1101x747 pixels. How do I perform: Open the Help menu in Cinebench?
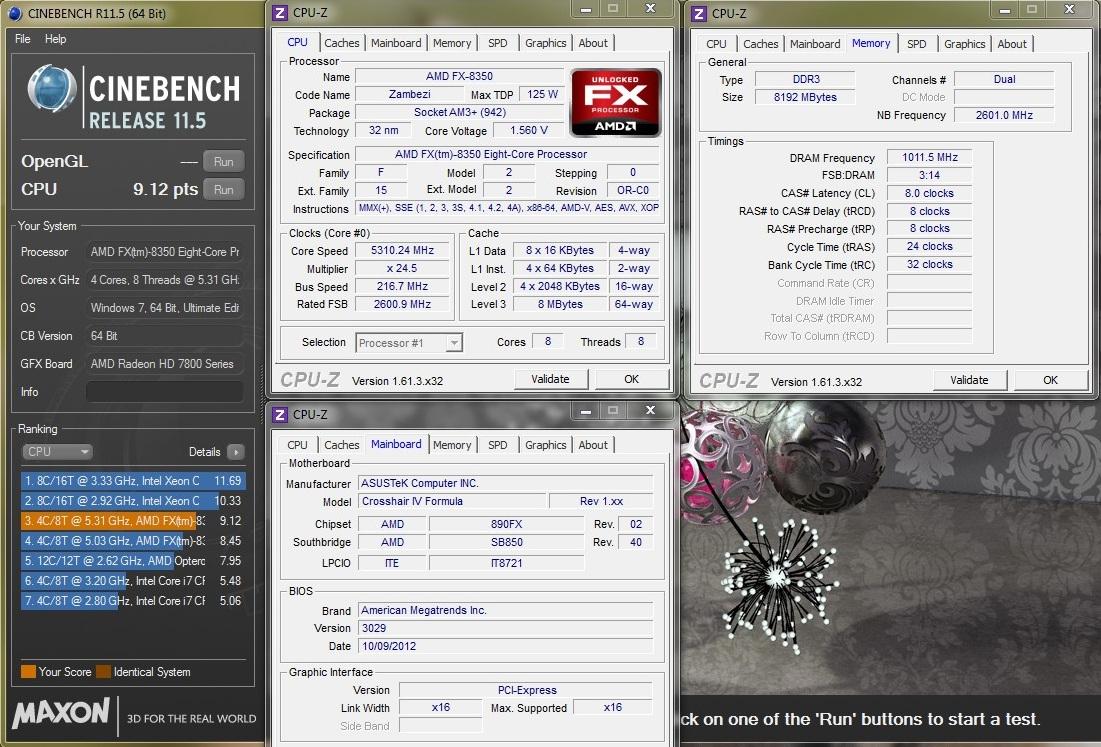[x=55, y=39]
